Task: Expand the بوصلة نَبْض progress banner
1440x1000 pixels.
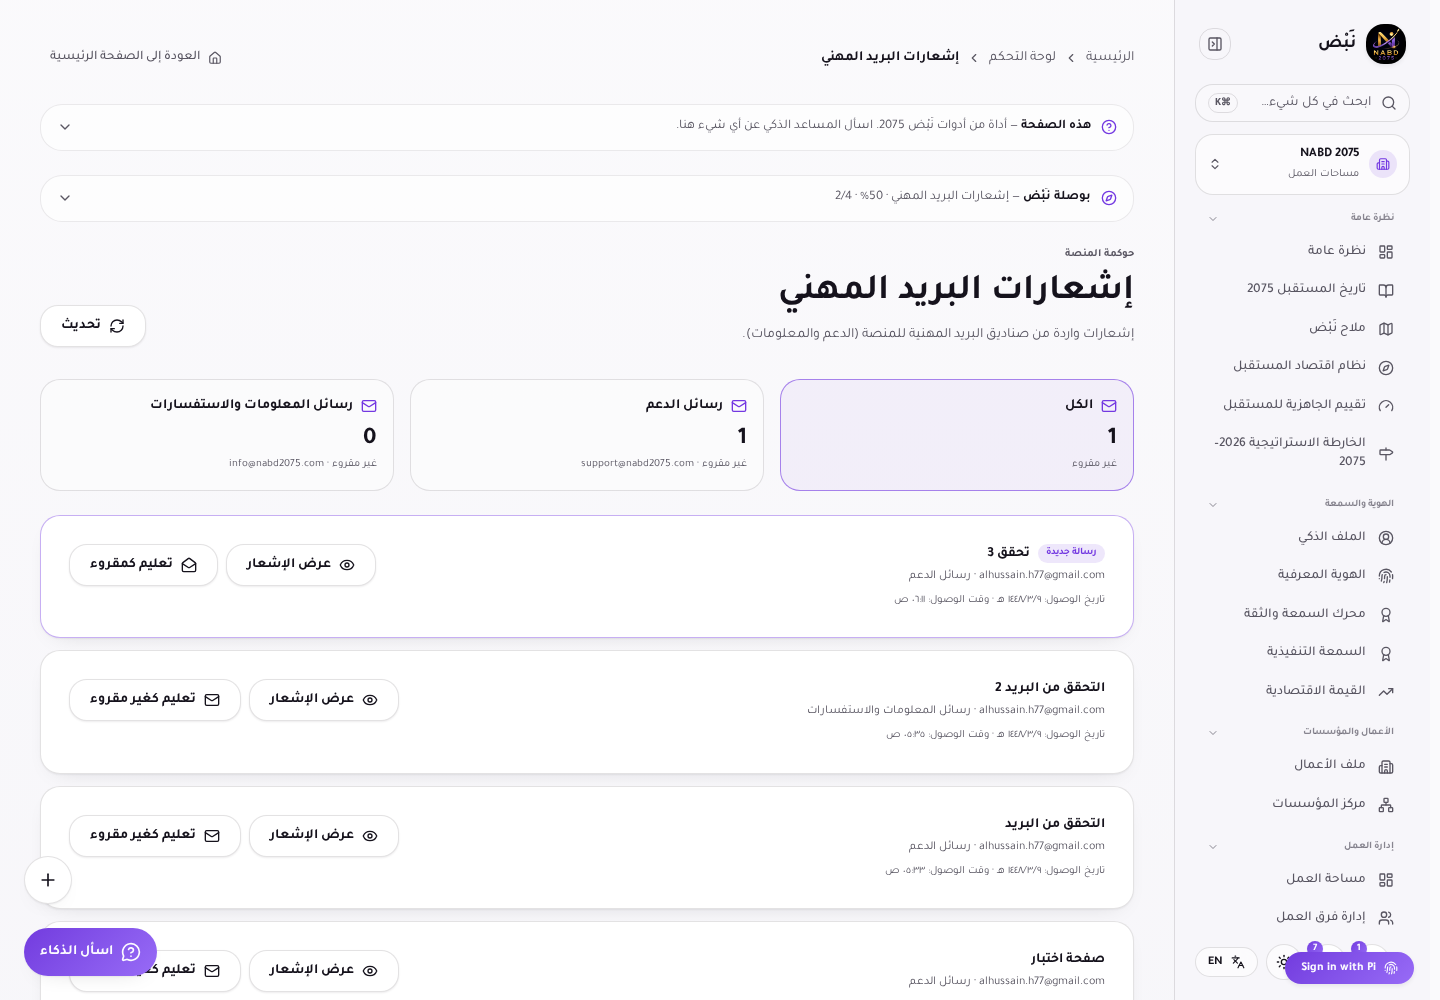Action: (x=587, y=198)
